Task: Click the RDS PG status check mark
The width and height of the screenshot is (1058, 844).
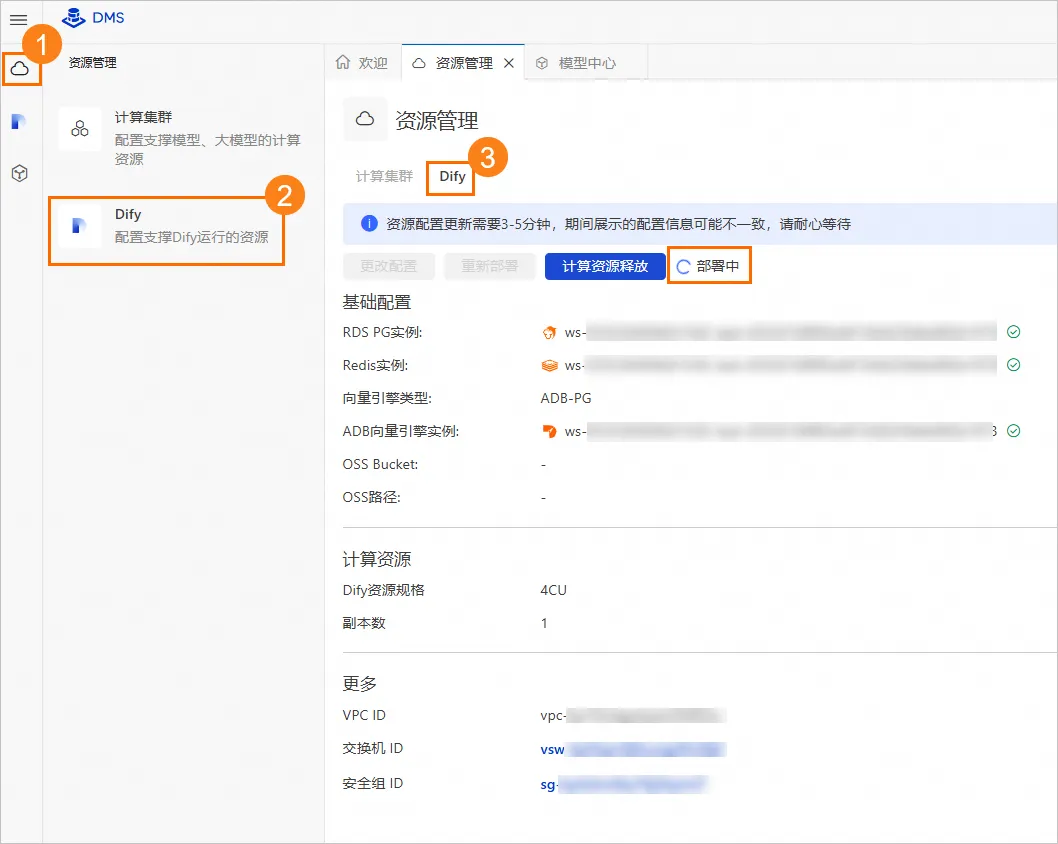Action: click(1013, 331)
